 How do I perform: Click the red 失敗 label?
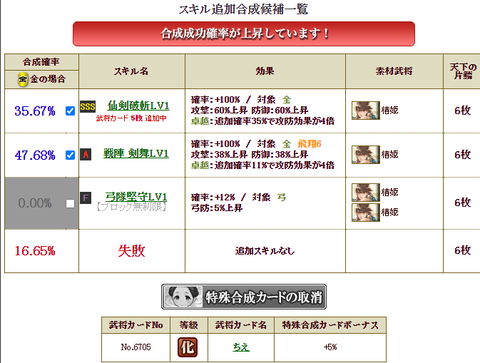132,251
